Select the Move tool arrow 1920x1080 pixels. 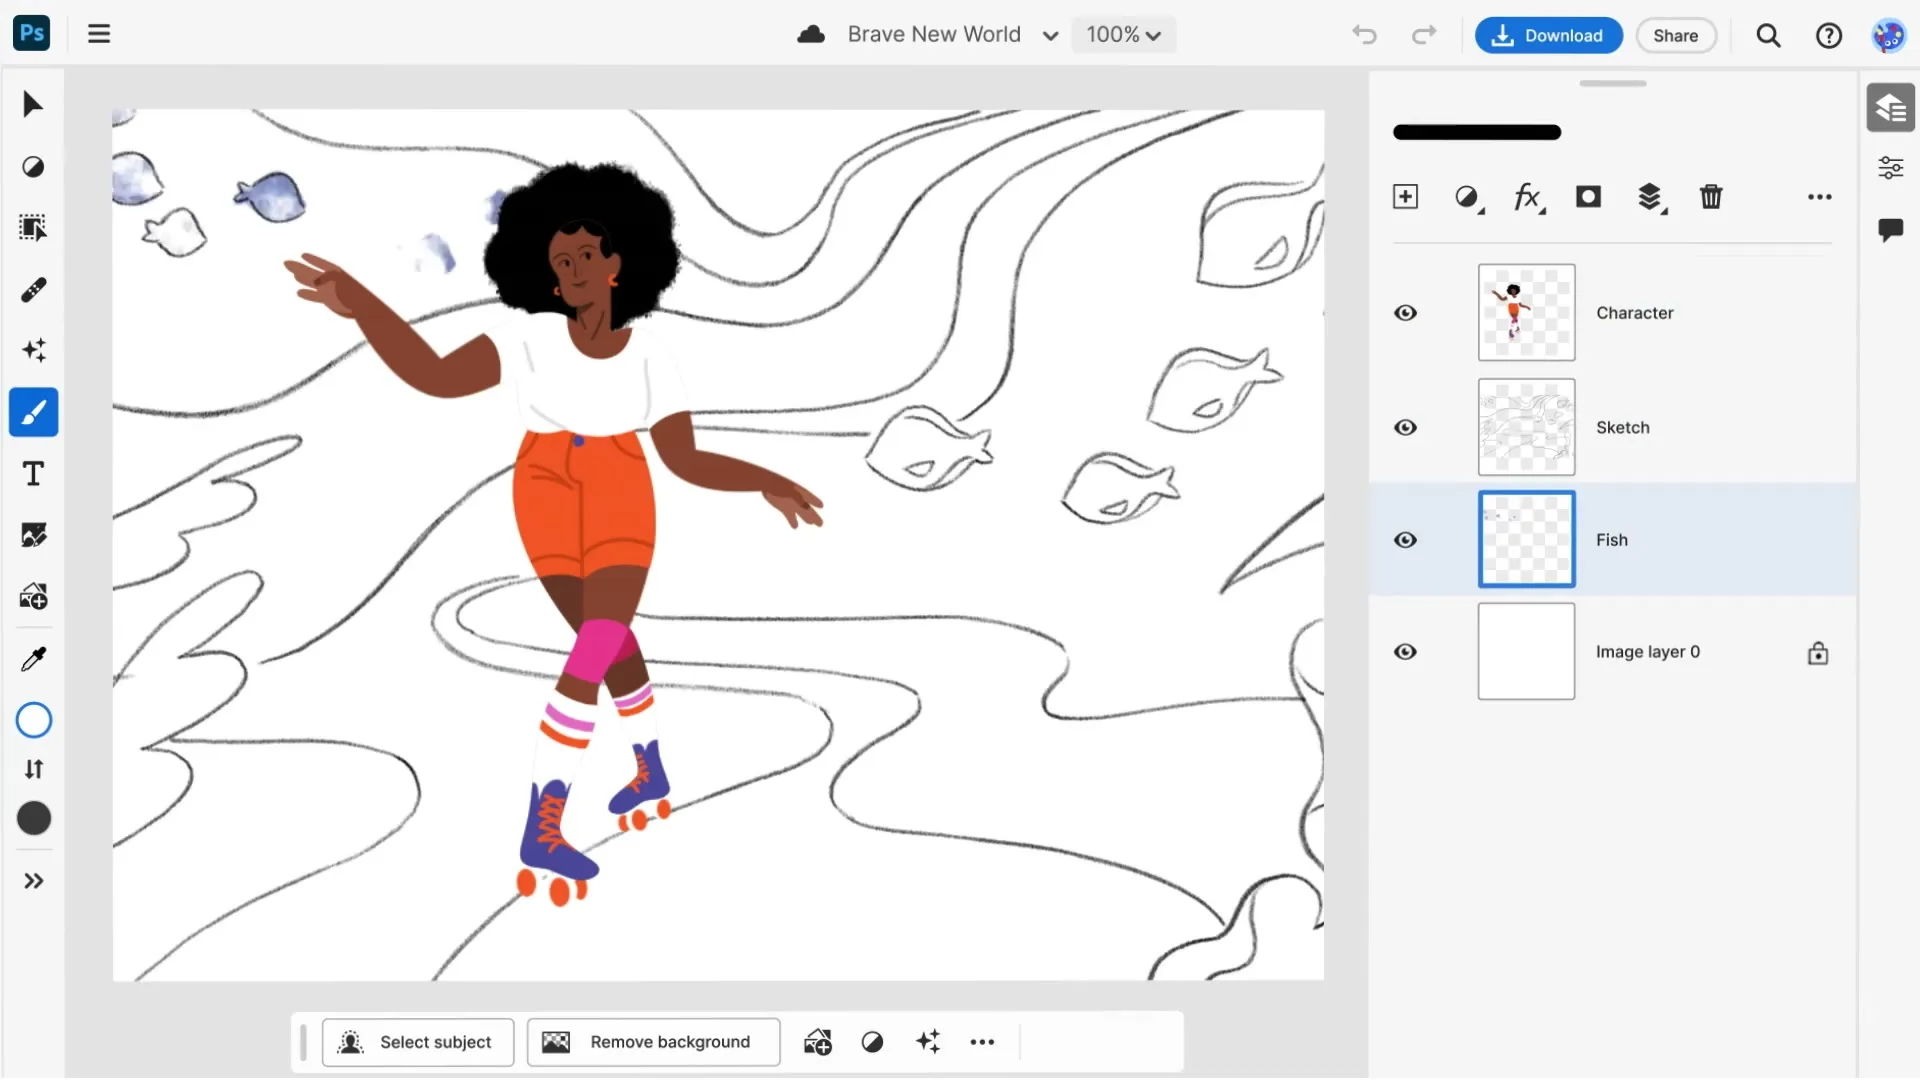tap(33, 104)
